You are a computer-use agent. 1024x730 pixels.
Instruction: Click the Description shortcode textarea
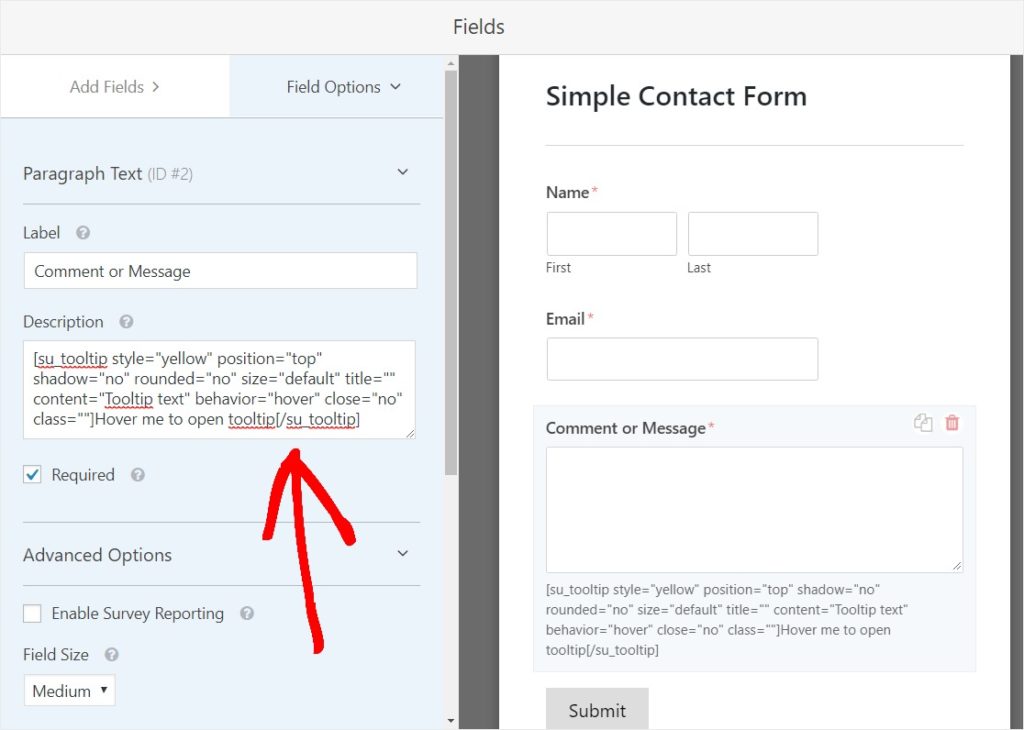click(220, 390)
